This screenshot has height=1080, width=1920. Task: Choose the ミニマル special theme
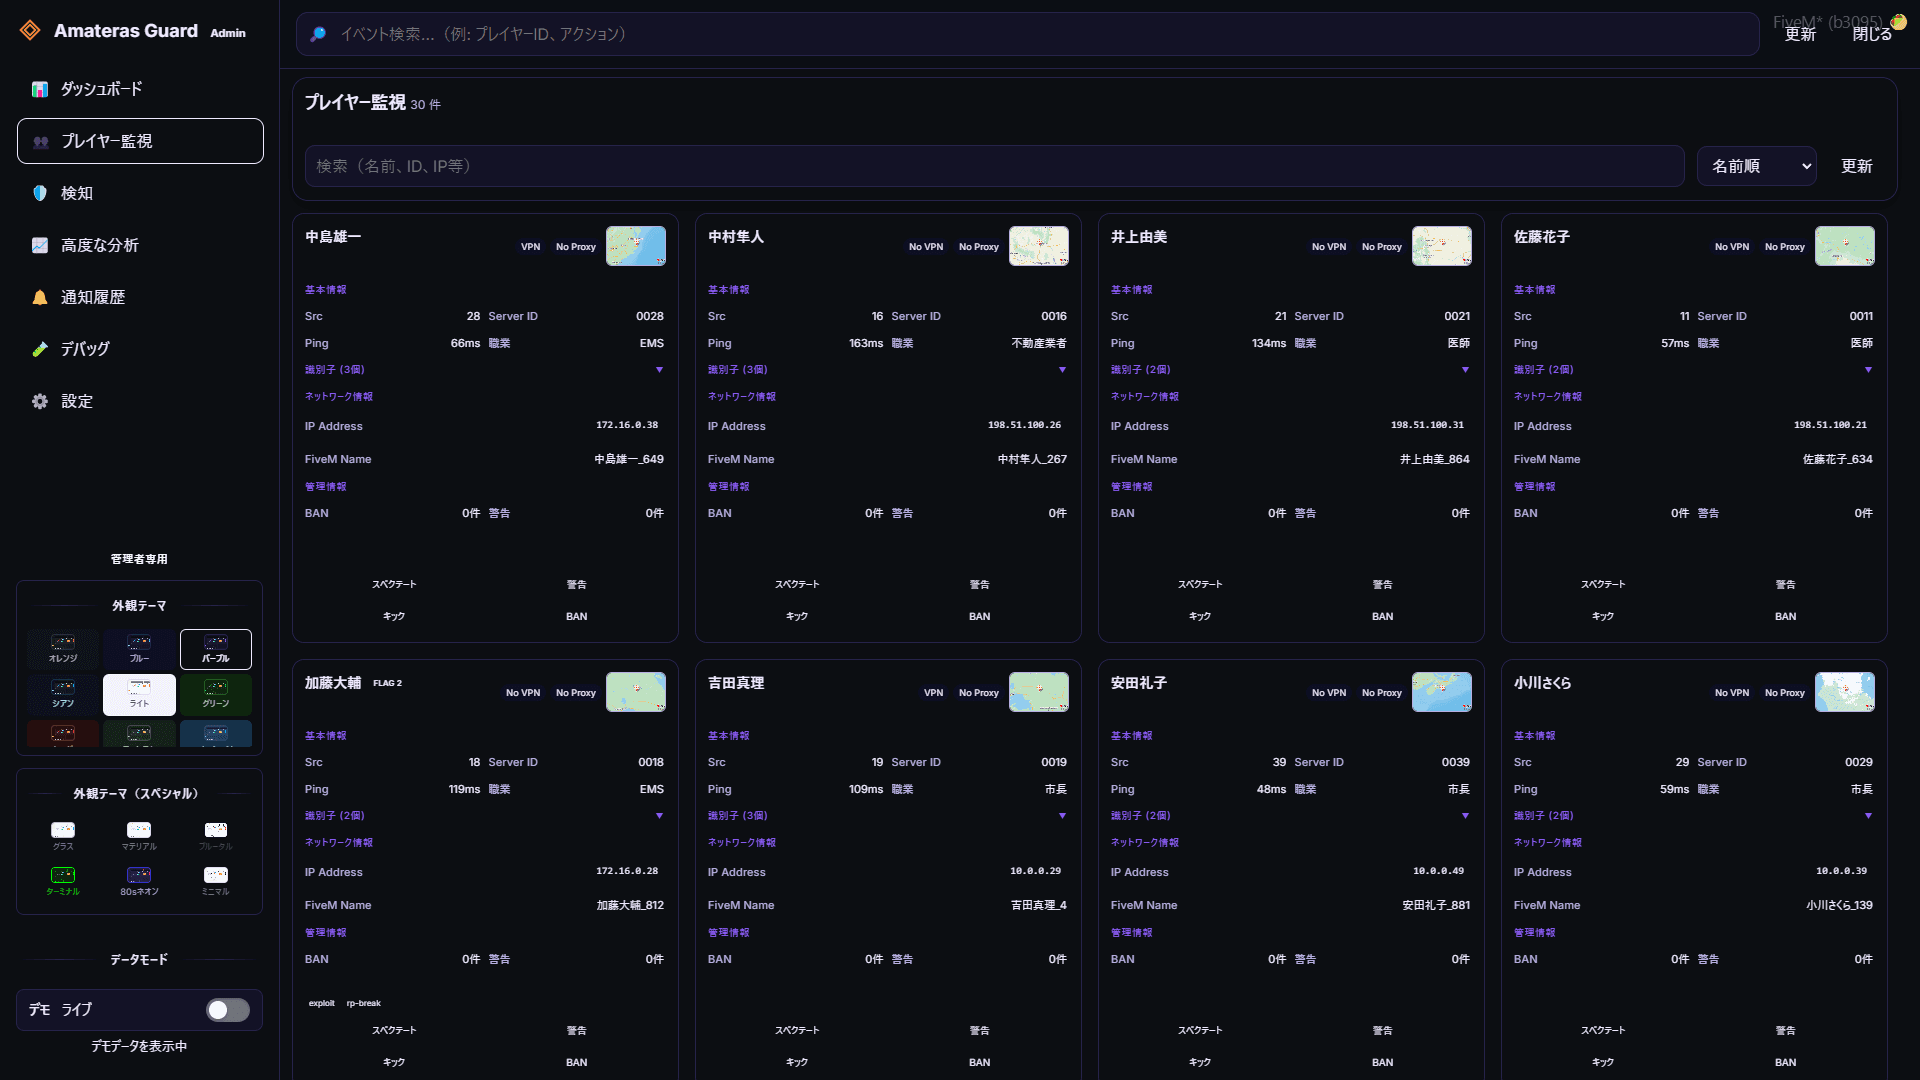tap(216, 881)
